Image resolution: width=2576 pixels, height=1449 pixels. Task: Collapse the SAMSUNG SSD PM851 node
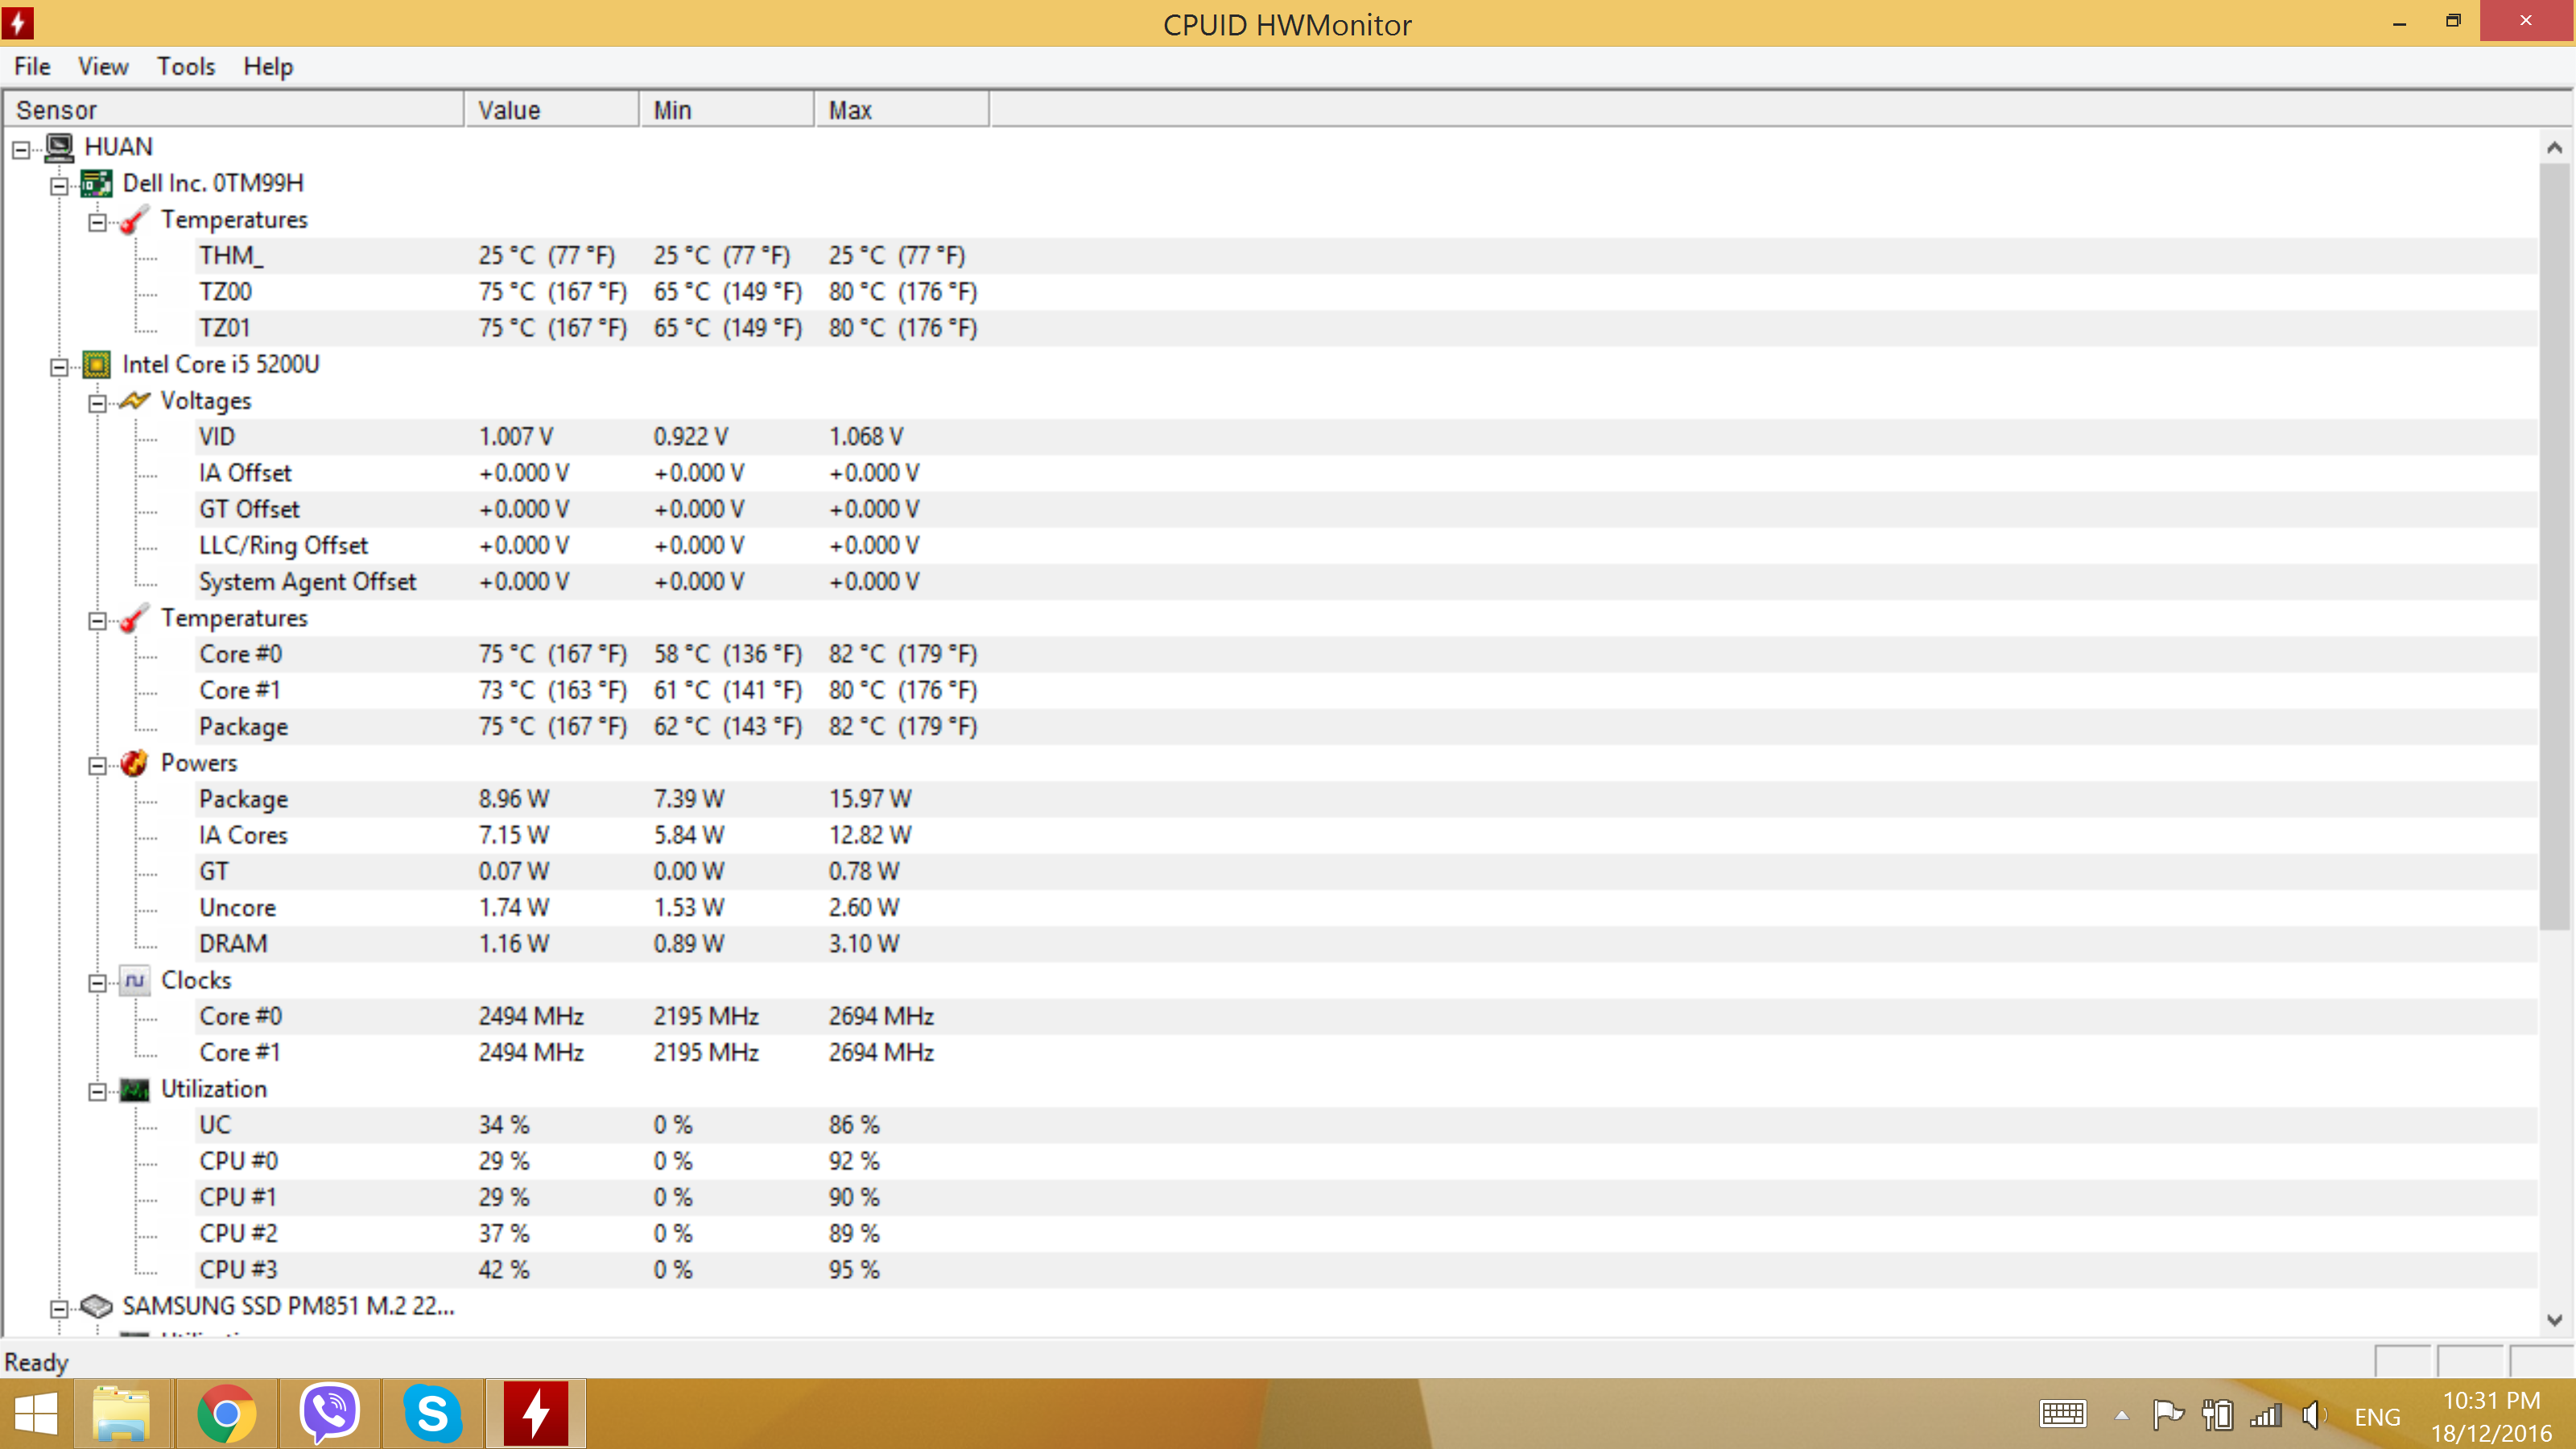pyautogui.click(x=59, y=1309)
